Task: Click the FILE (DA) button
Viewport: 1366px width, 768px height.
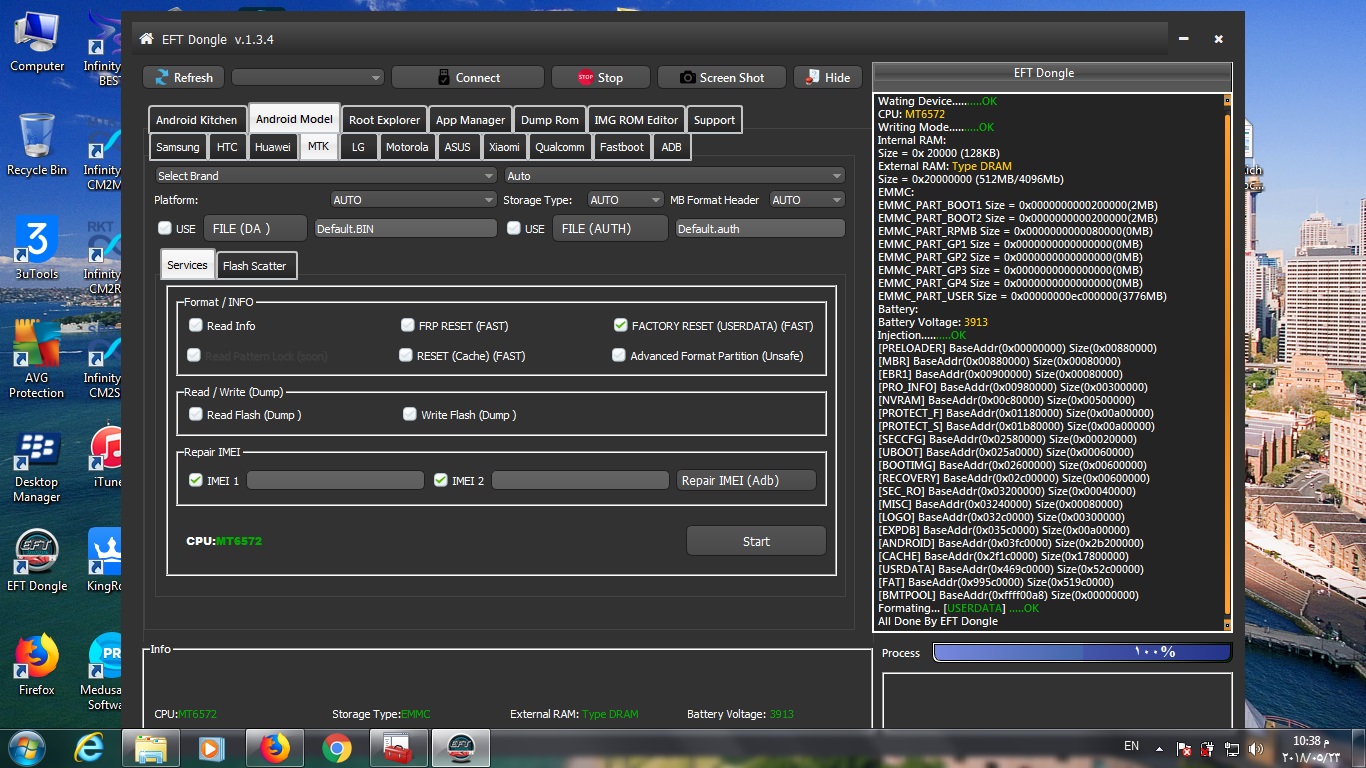Action: [255, 228]
